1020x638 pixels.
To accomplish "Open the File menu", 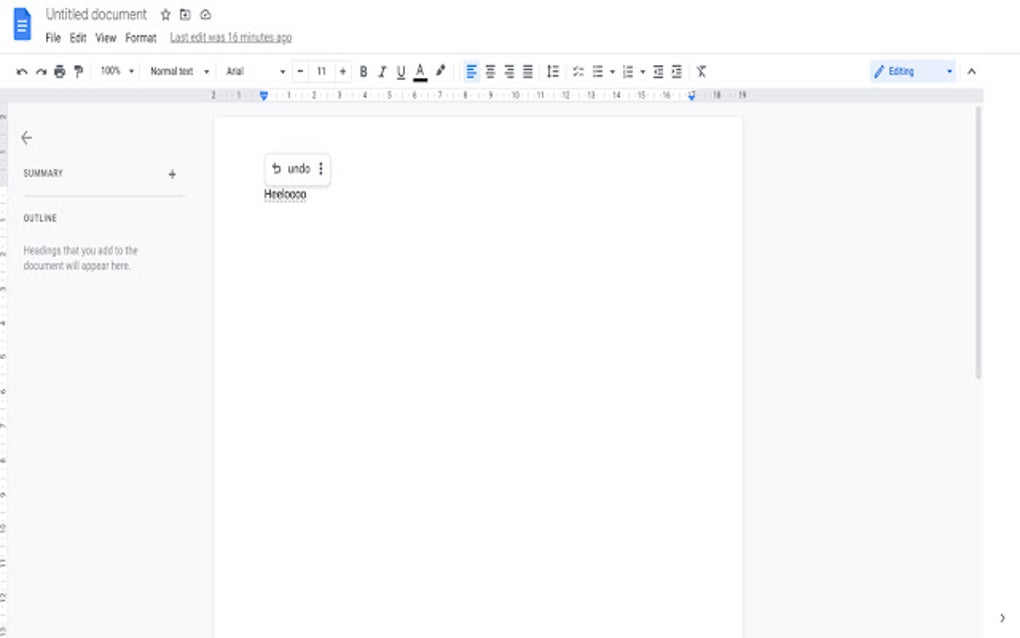I will (52, 37).
